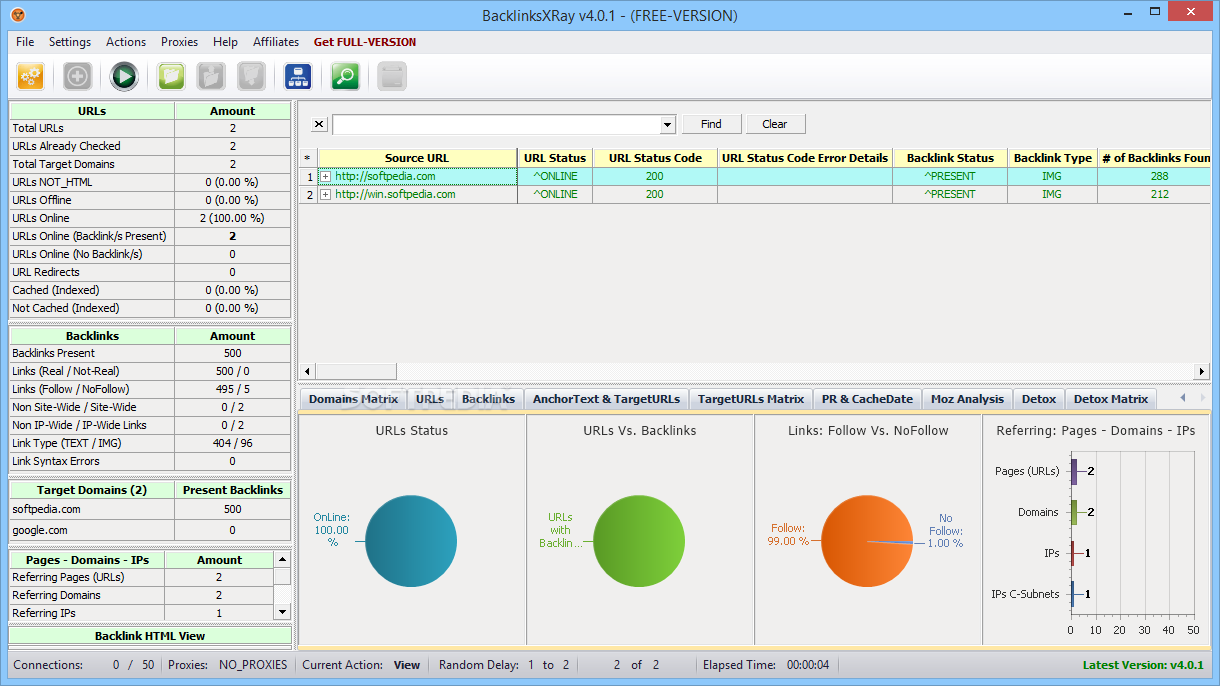The image size is (1220, 686).
Task: Switch to the URLs tab
Action: (430, 399)
